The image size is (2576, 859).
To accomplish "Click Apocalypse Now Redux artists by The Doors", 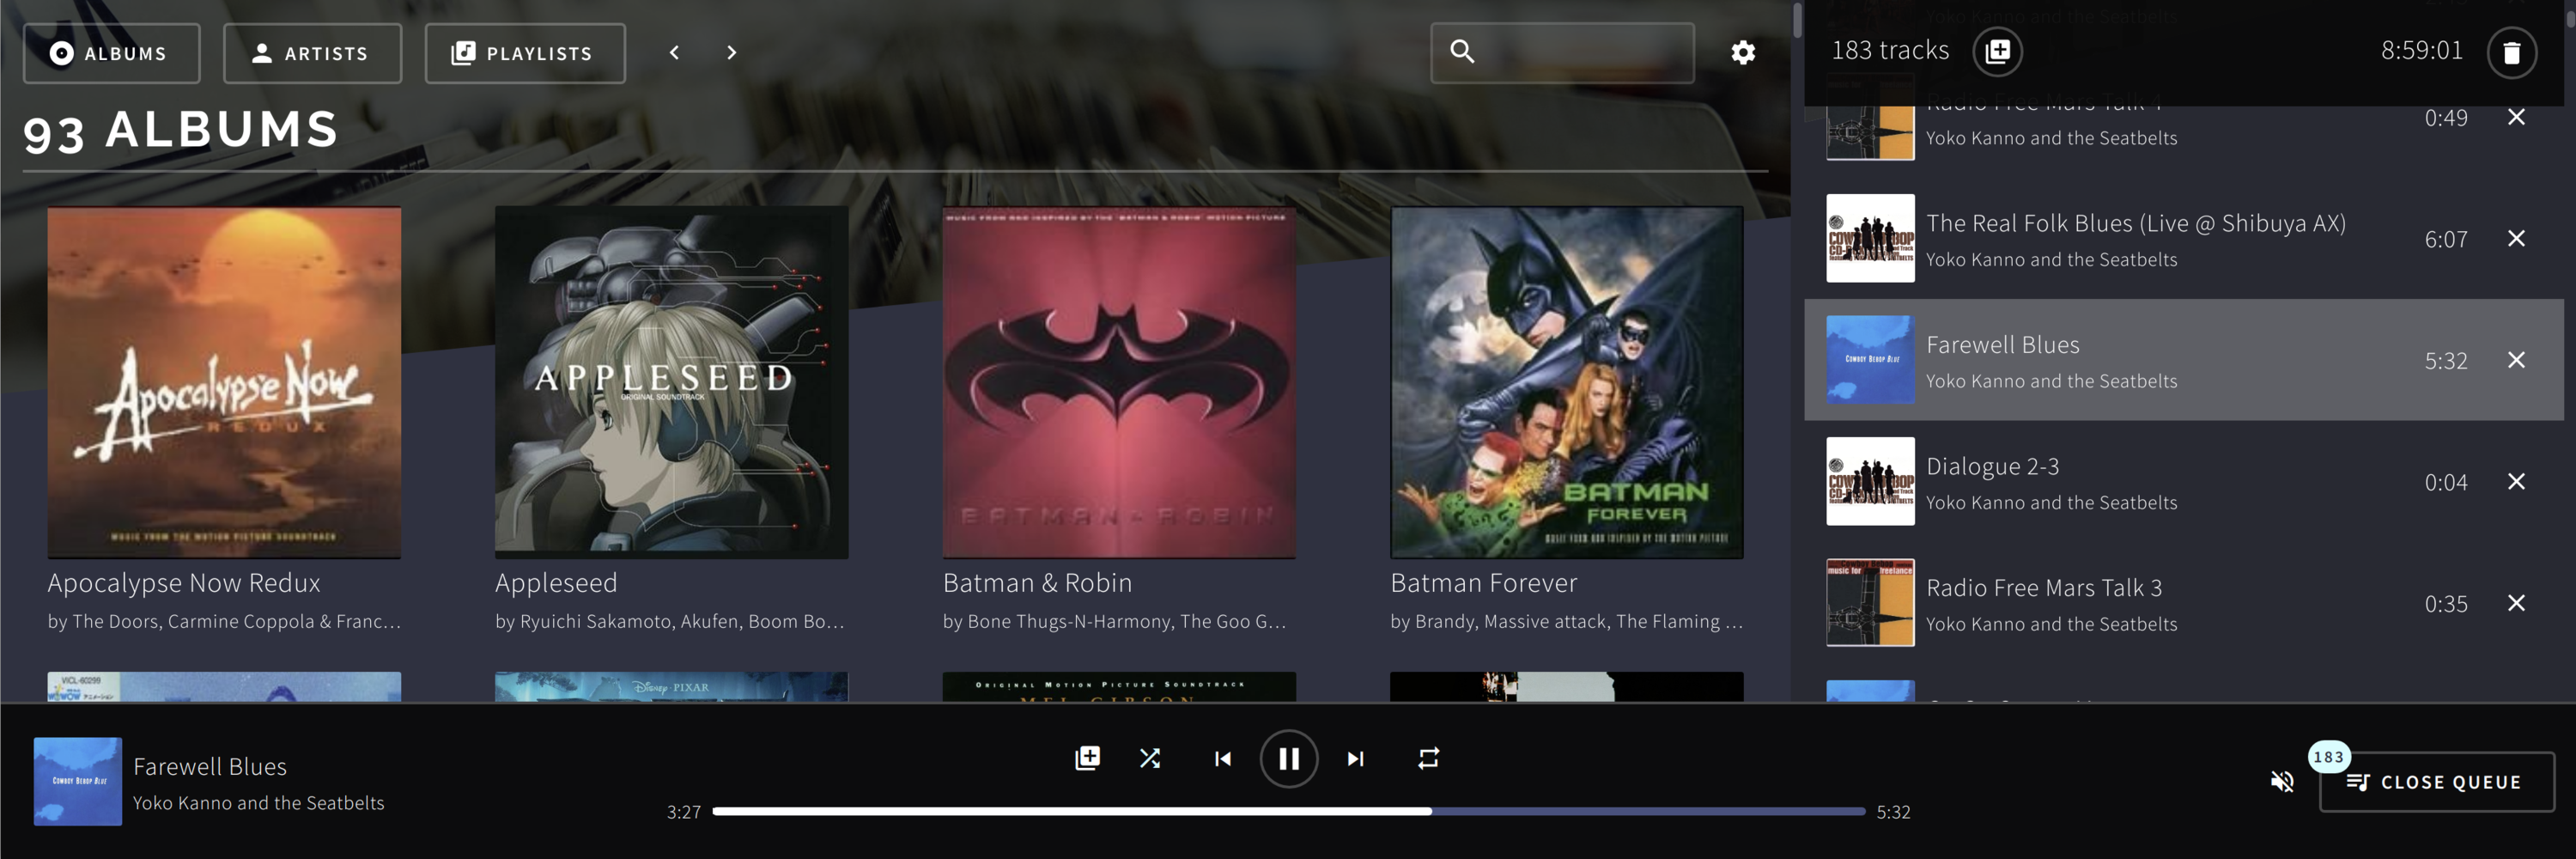I will [224, 622].
